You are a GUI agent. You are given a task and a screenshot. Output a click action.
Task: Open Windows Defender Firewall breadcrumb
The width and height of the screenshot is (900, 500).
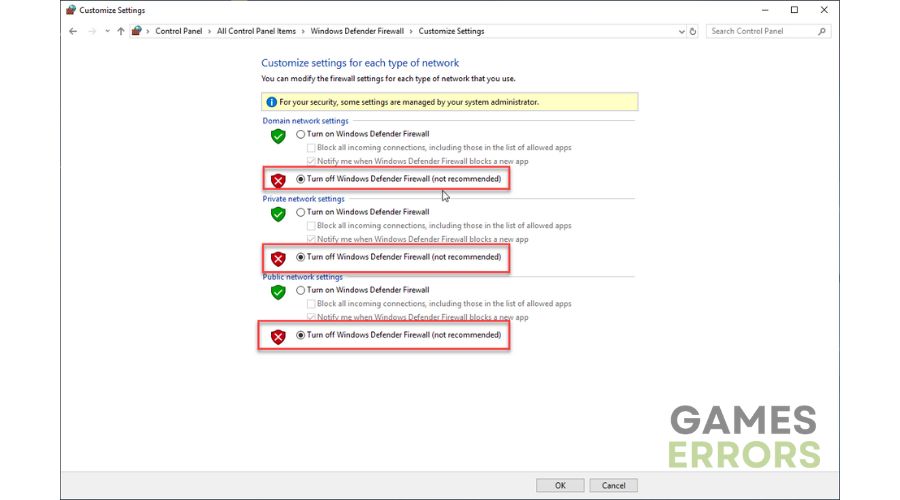click(357, 31)
